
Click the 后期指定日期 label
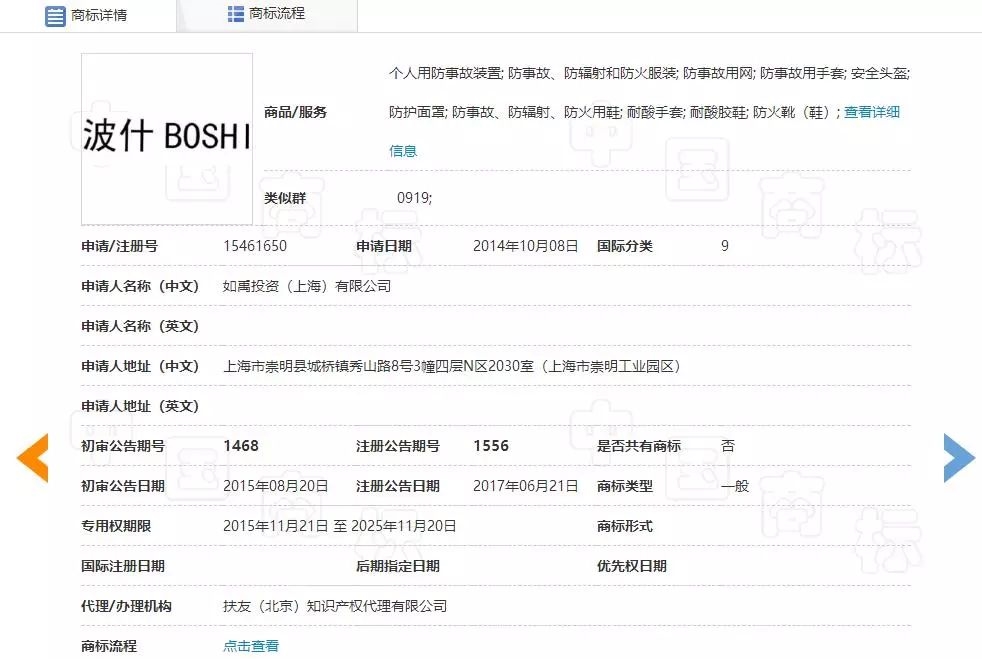click(398, 566)
